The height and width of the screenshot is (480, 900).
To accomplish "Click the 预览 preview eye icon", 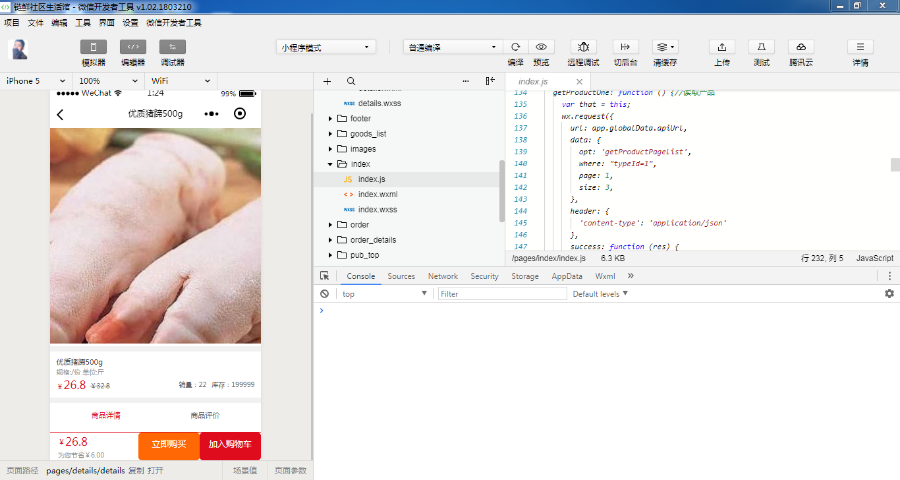I will coord(541,47).
